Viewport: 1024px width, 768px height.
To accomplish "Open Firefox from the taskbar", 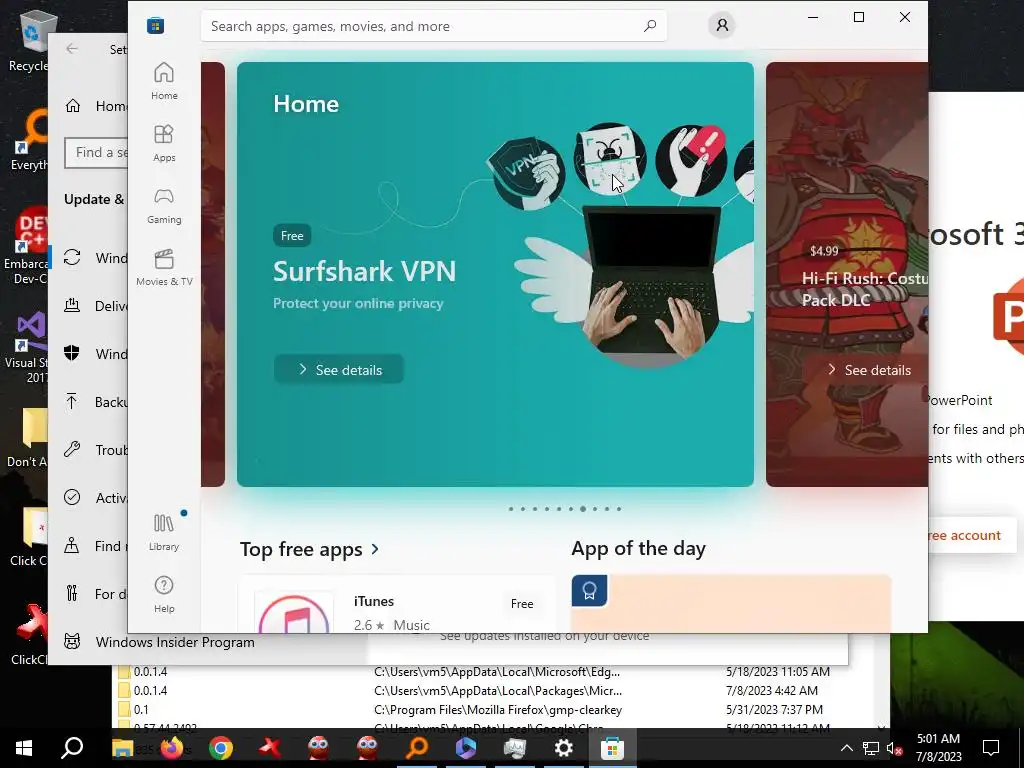I will [x=172, y=748].
